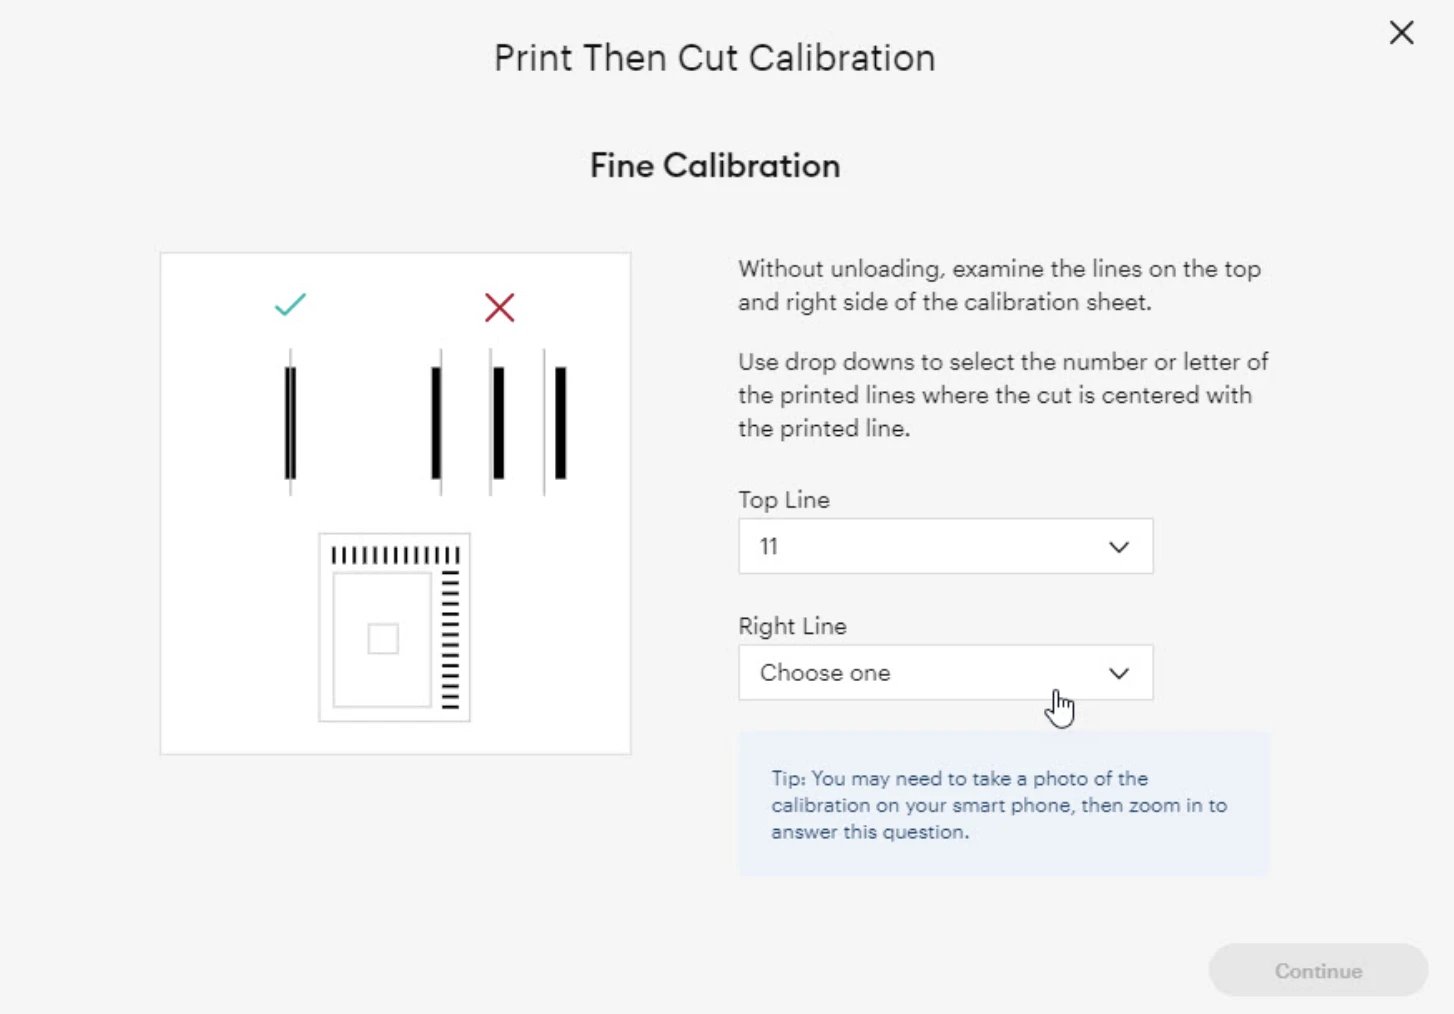This screenshot has width=1454, height=1014.
Task: Expand the Right Line chevron arrow
Action: click(1118, 673)
